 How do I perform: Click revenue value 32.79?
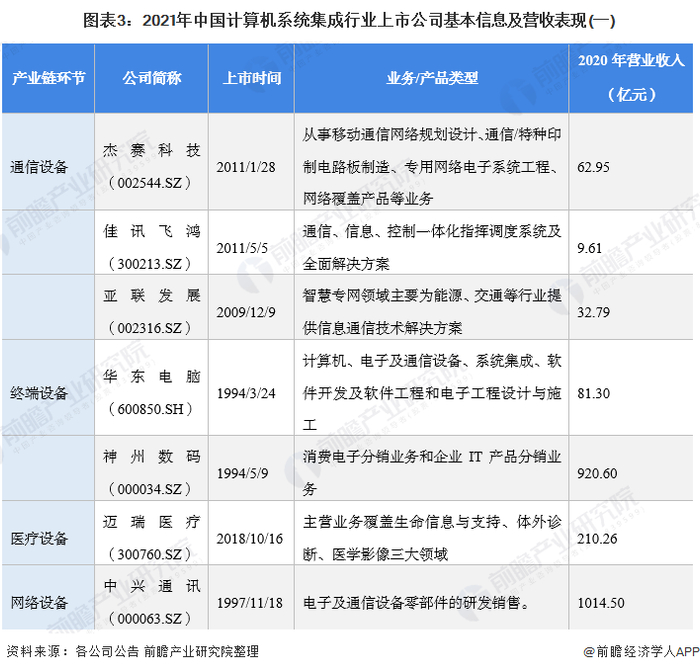point(593,312)
